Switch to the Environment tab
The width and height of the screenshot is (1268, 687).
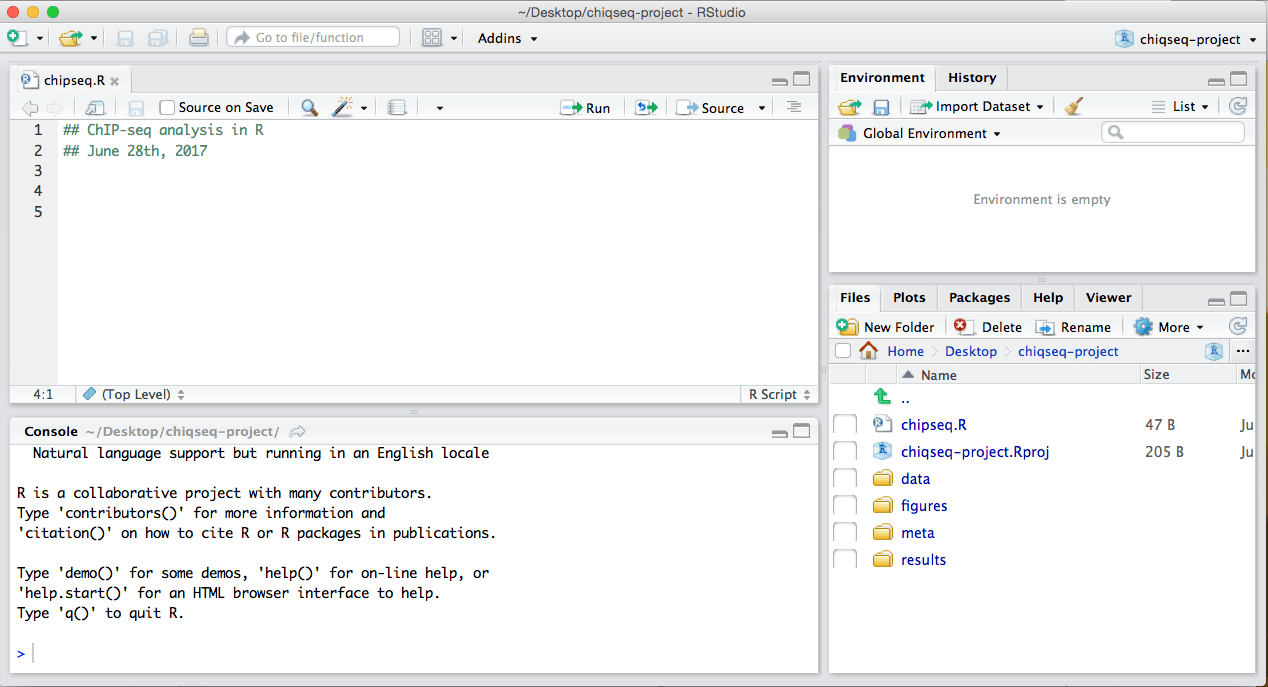pos(882,78)
